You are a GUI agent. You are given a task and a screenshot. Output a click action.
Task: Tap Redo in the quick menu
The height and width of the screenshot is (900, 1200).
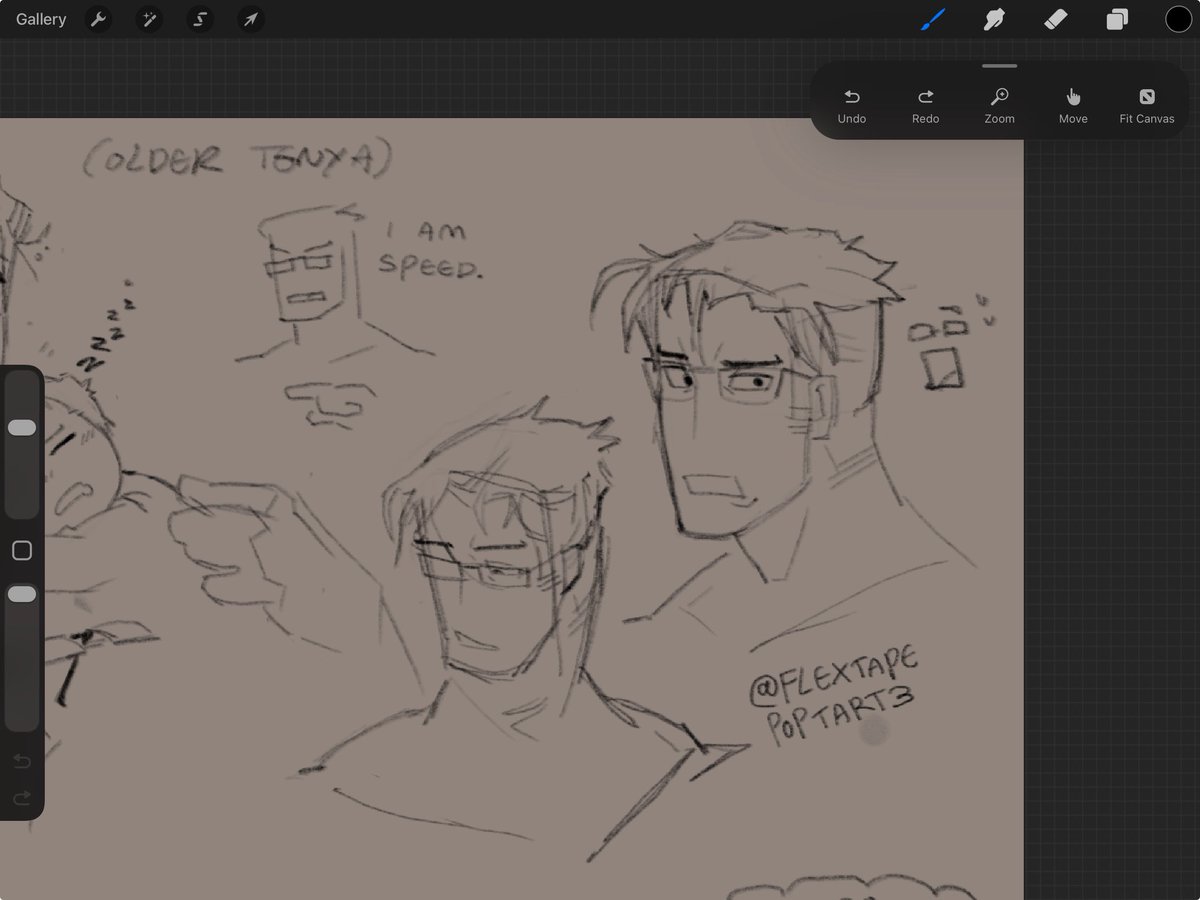[926, 106]
